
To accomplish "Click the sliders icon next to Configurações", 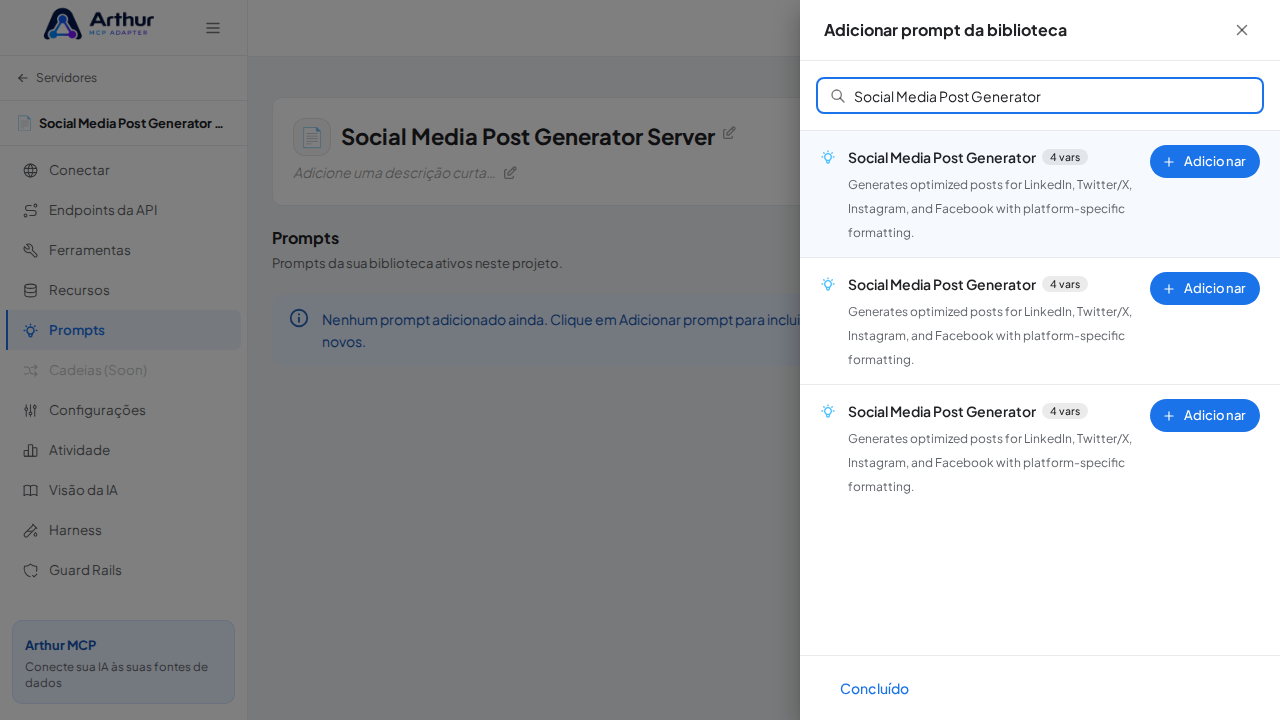I will point(30,410).
